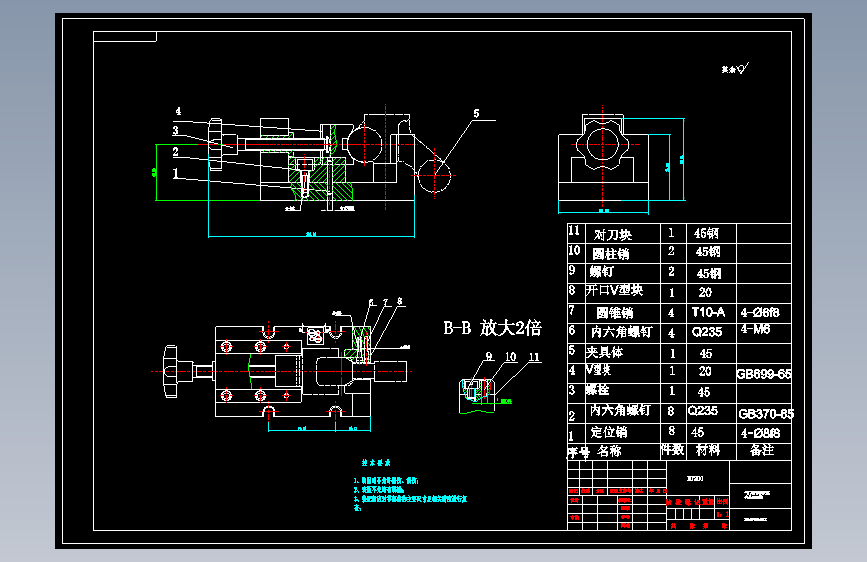Click the '件数' column header

[672, 450]
